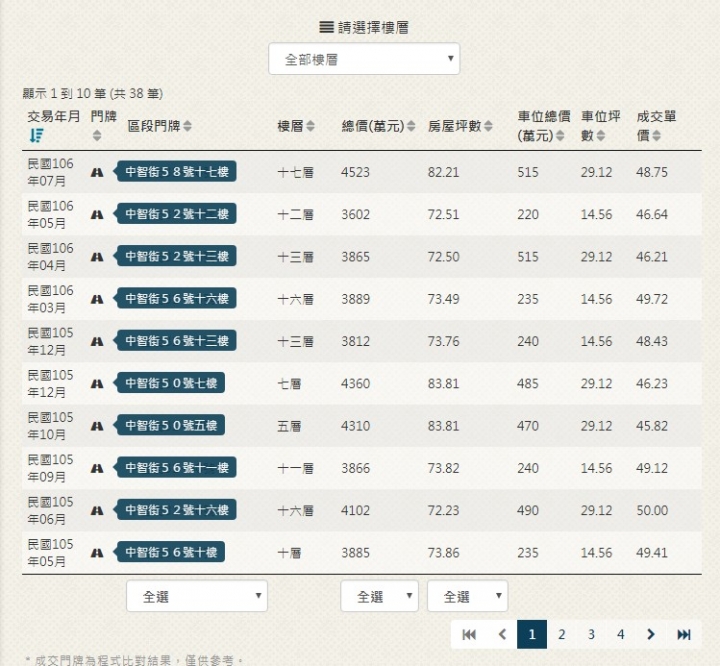Click road icon for 中智街56號十樓
The height and width of the screenshot is (666, 720).
click(x=96, y=553)
